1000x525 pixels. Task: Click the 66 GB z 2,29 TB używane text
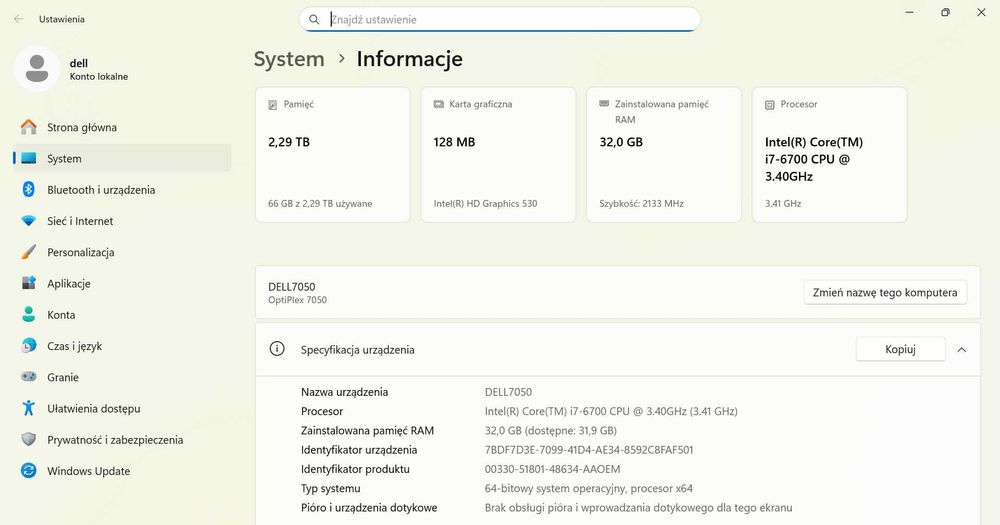coord(320,203)
